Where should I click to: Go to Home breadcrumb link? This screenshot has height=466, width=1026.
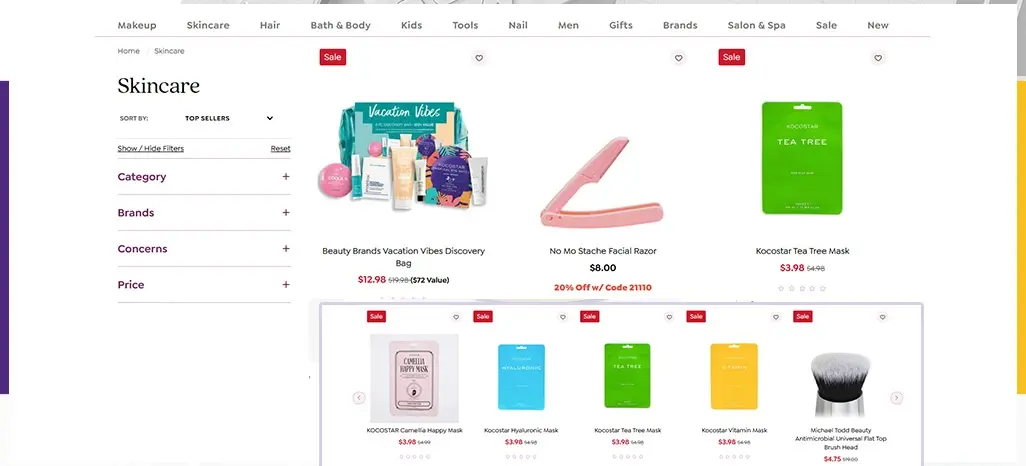[x=128, y=51]
